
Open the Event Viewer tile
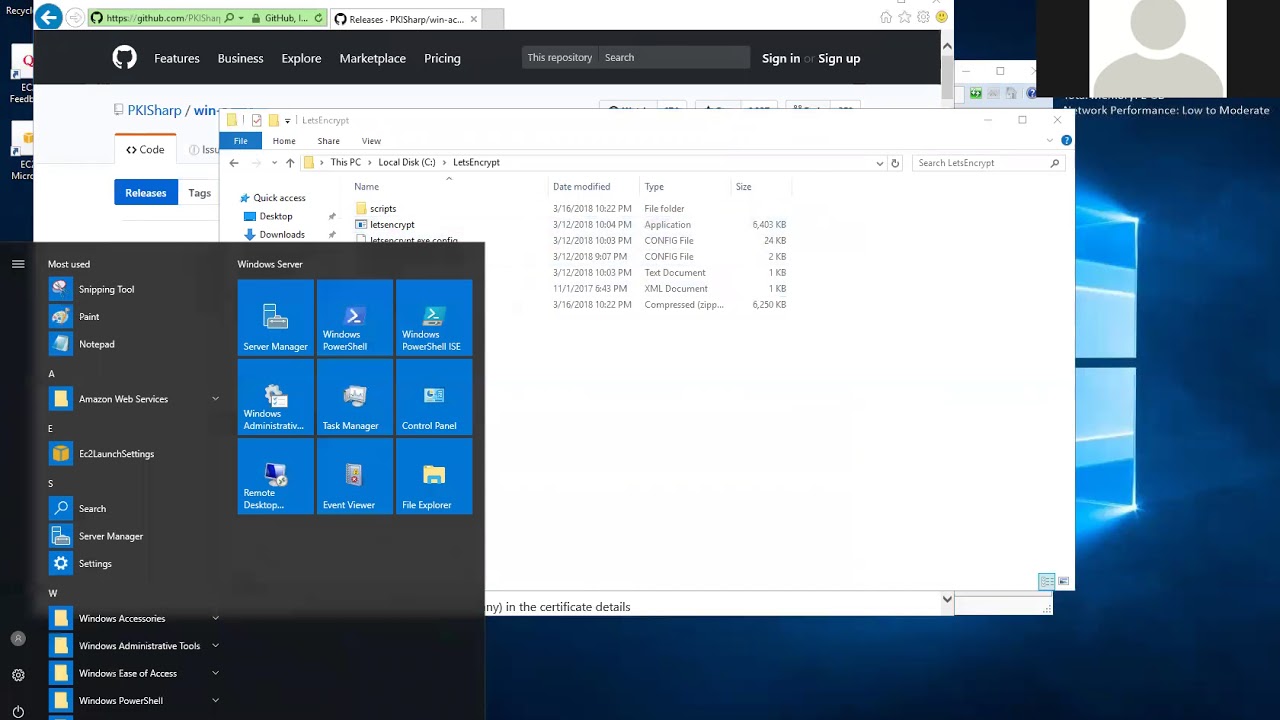354,476
